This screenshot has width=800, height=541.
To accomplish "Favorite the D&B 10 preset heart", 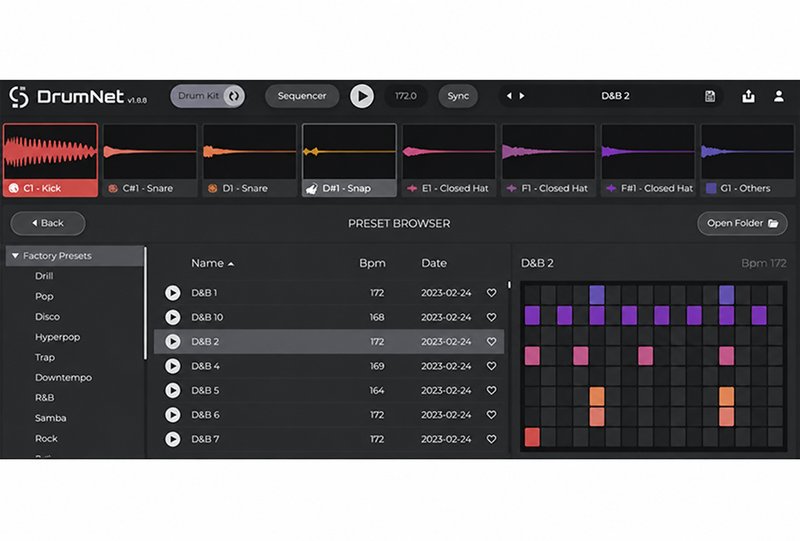I will pyautogui.click(x=491, y=317).
